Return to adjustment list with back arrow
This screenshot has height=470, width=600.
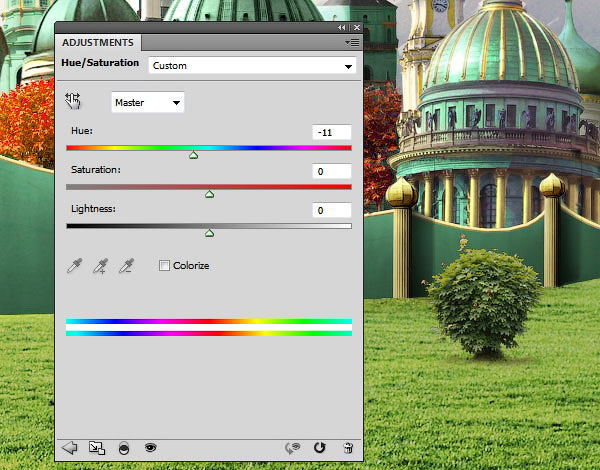[70, 447]
